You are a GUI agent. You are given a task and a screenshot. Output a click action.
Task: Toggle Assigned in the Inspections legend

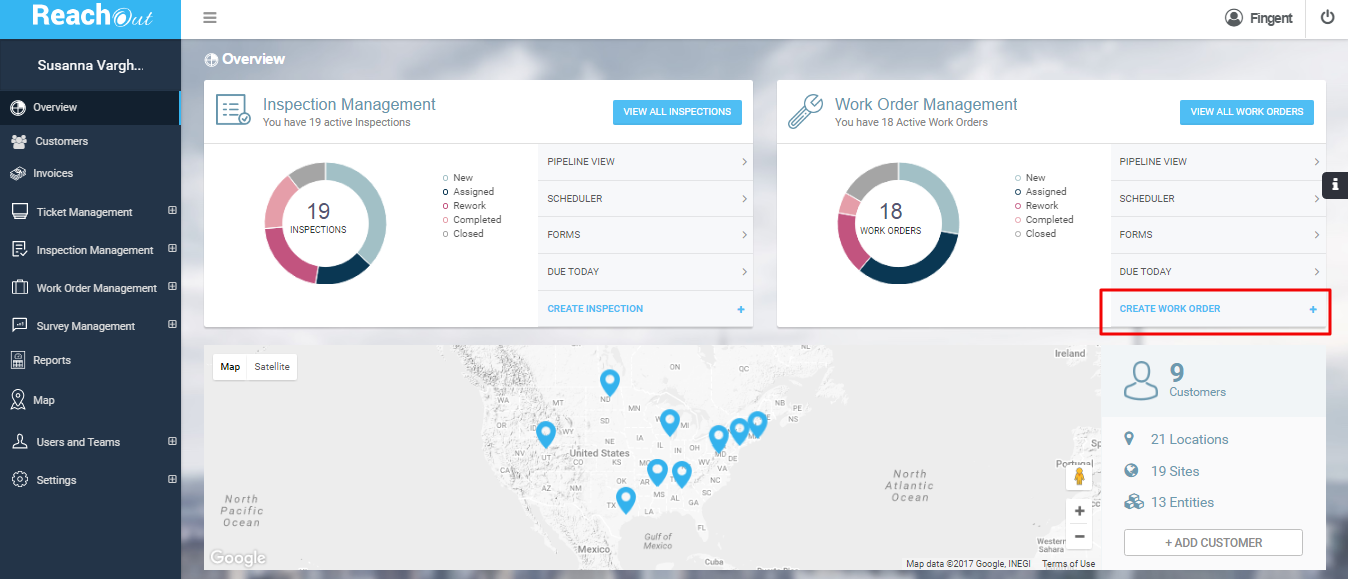coord(467,192)
